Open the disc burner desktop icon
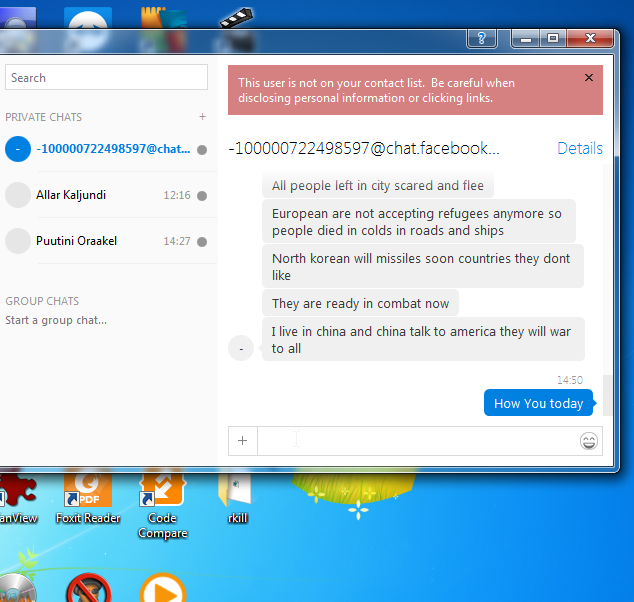 click(17, 588)
